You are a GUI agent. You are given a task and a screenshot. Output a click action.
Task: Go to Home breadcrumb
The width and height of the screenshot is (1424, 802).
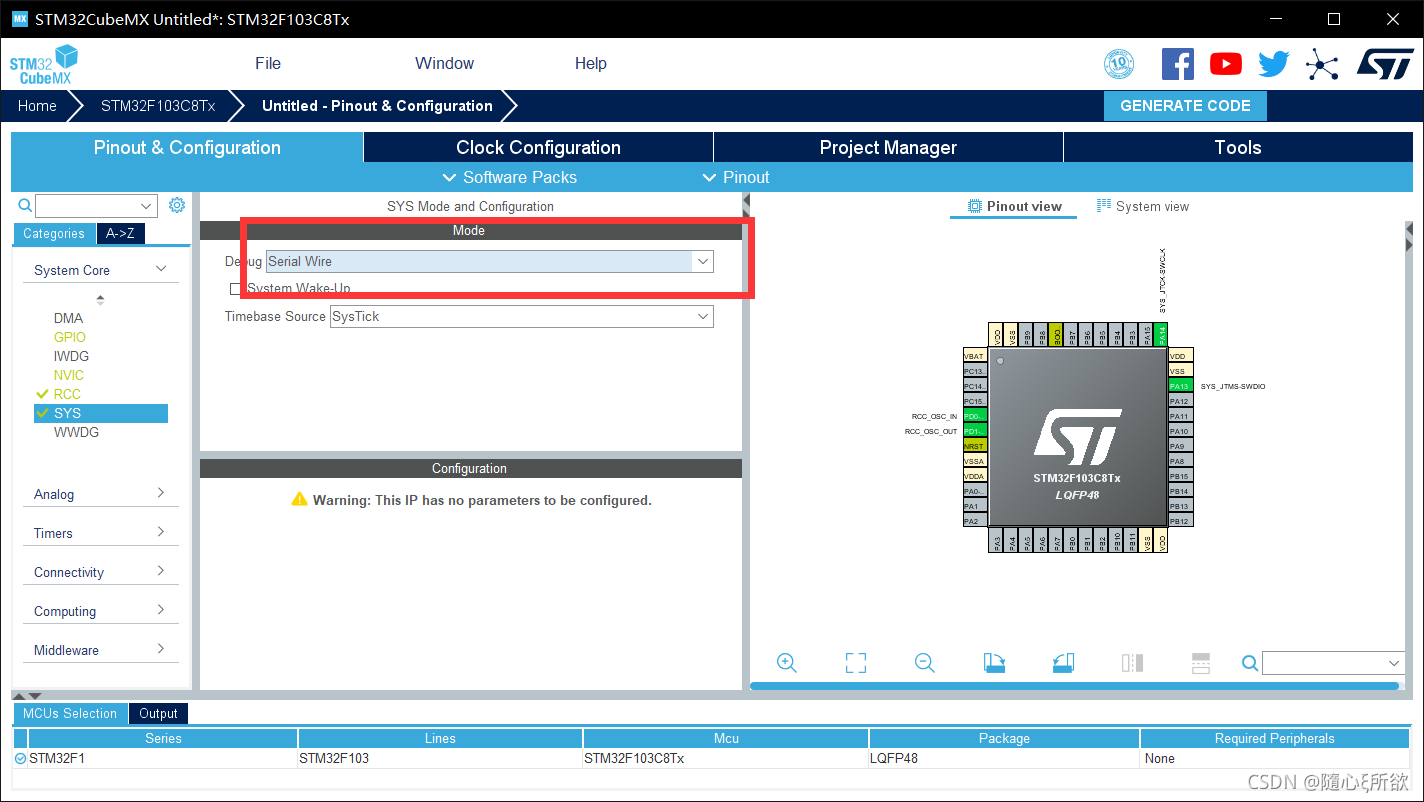click(37, 106)
